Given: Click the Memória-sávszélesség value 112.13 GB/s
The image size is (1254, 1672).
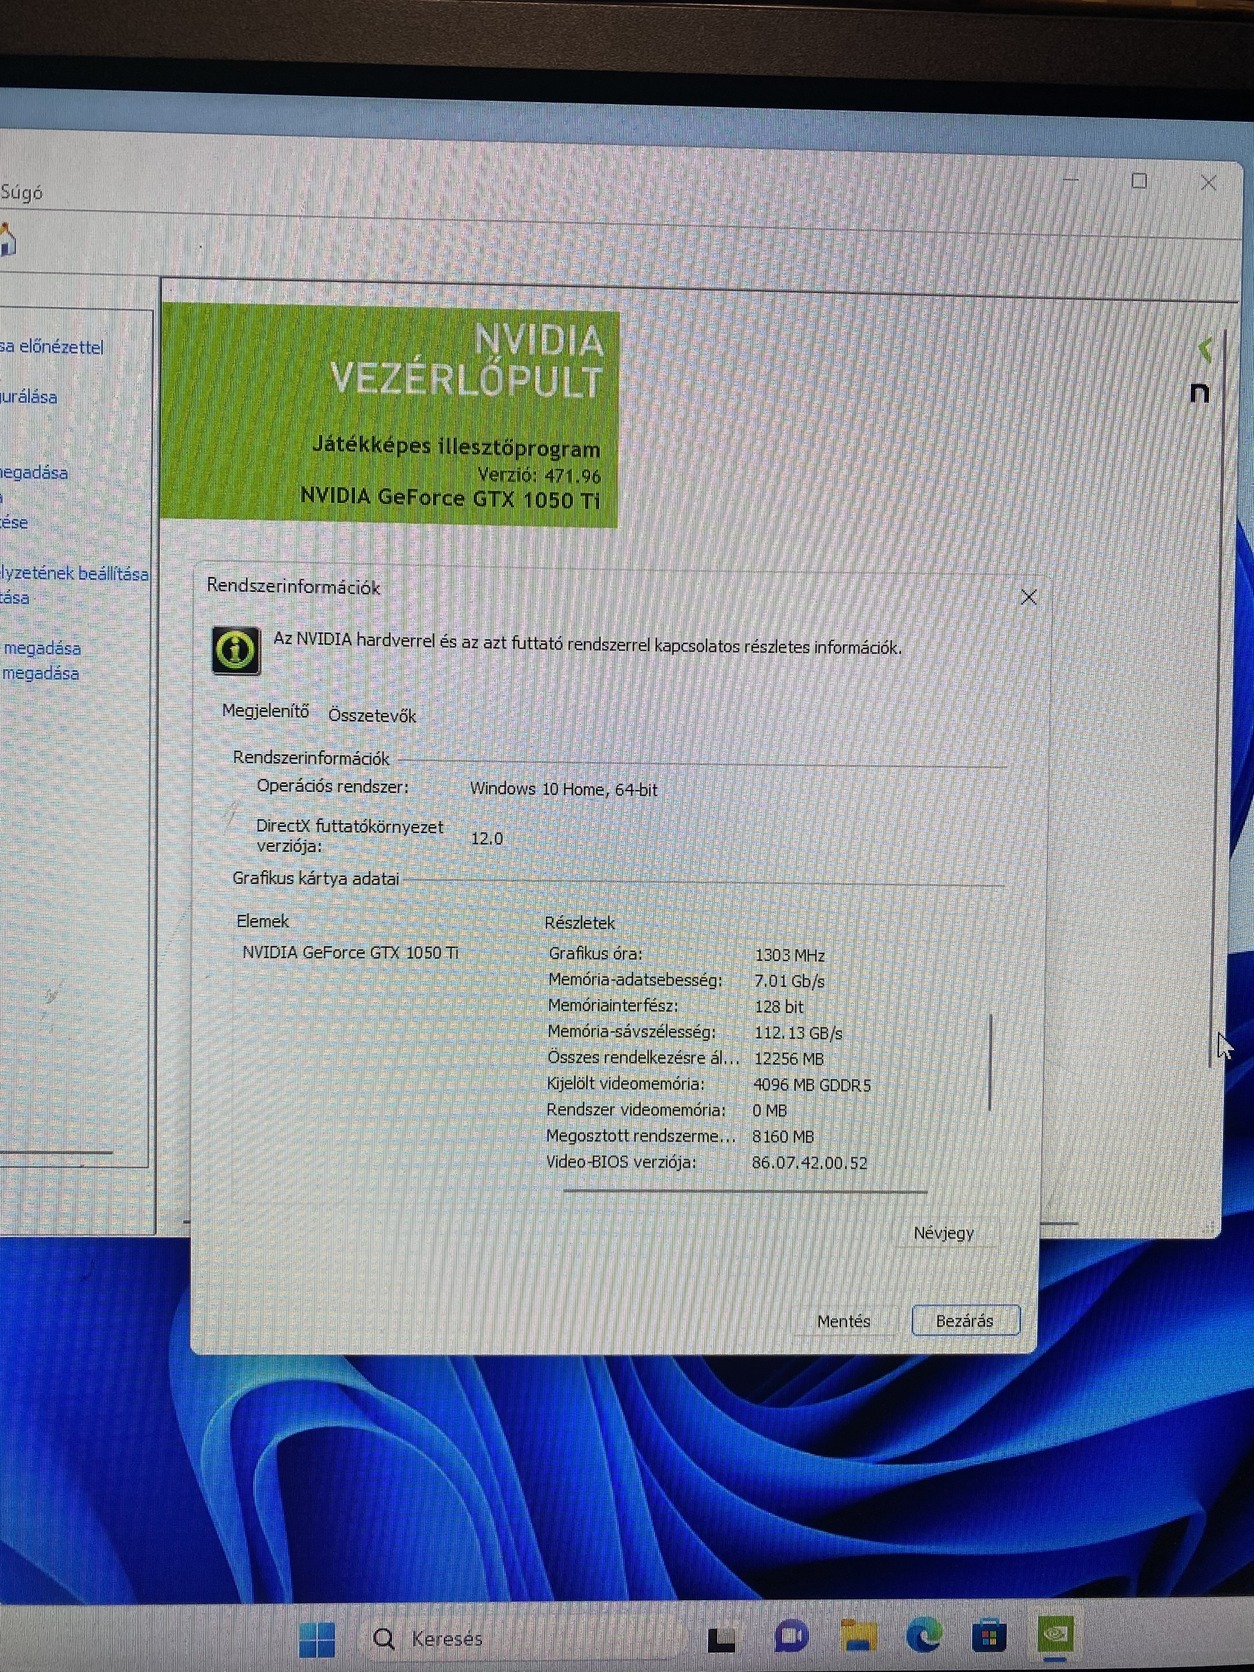Looking at the screenshot, I should pyautogui.click(x=798, y=1033).
